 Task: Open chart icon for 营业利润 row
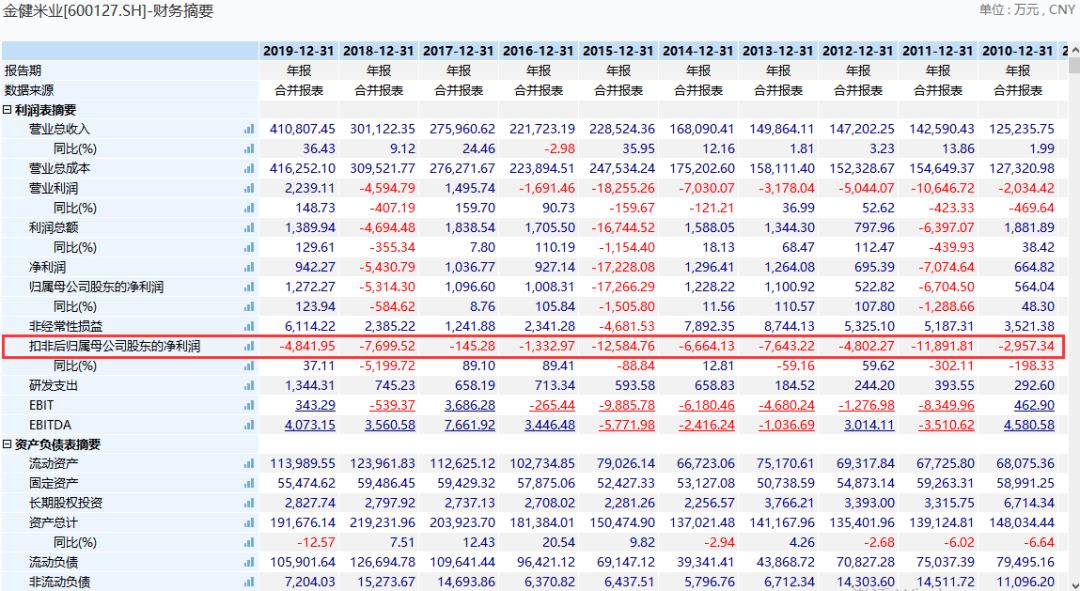click(249, 188)
